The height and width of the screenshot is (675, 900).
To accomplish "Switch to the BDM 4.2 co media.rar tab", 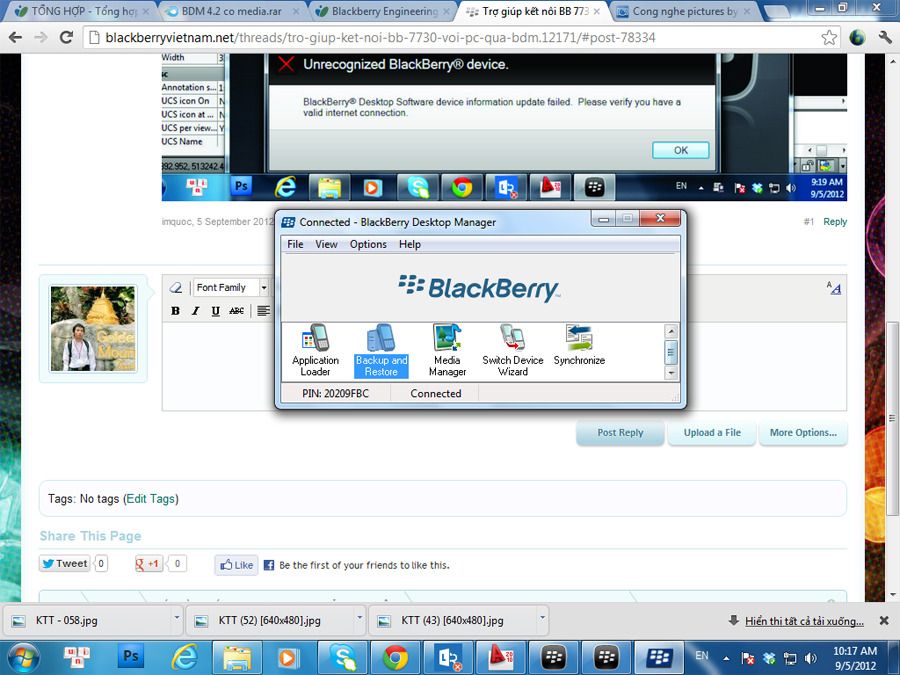I will point(232,11).
